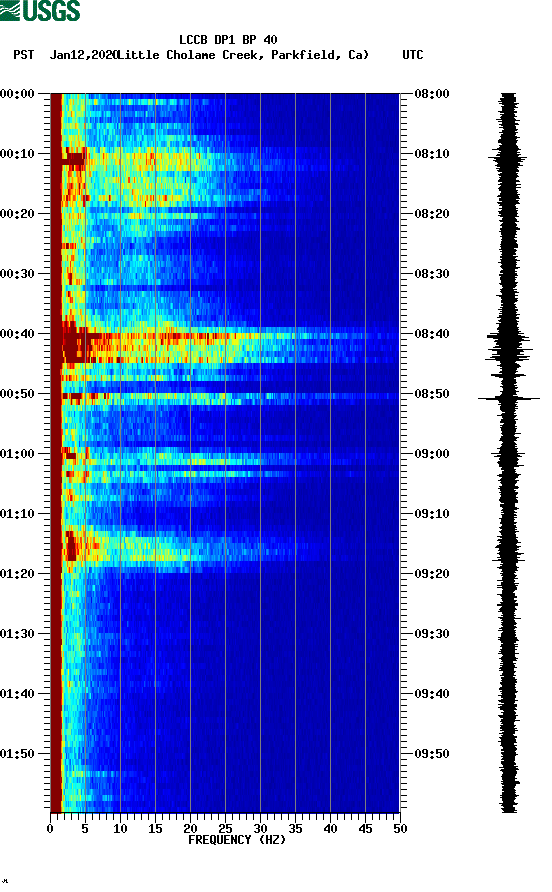Viewport: 552px width, 892px height.
Task: Click the 15 Hz frequency axis label
Action: pyautogui.click(x=155, y=829)
